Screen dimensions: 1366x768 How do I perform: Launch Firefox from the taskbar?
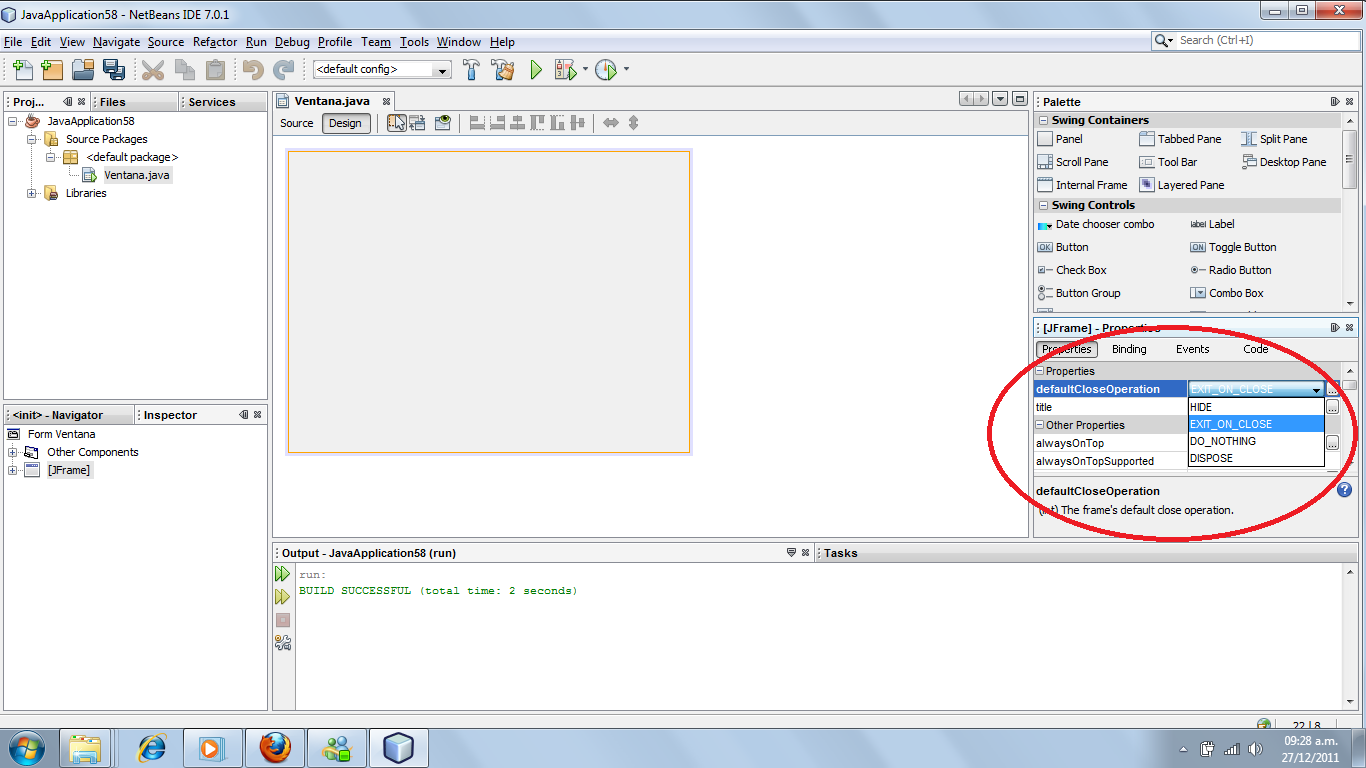click(x=275, y=746)
